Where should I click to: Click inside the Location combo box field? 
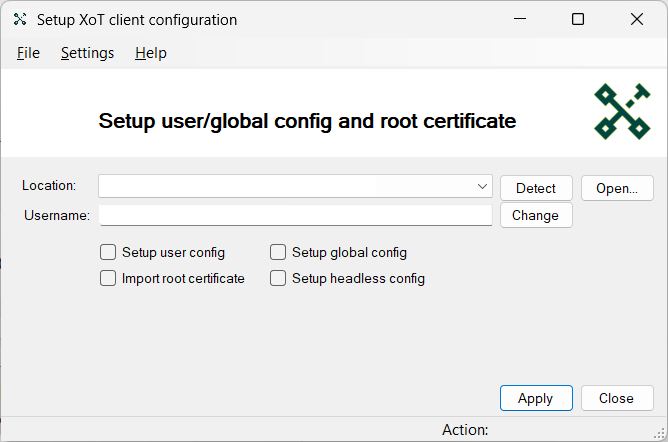point(295,187)
